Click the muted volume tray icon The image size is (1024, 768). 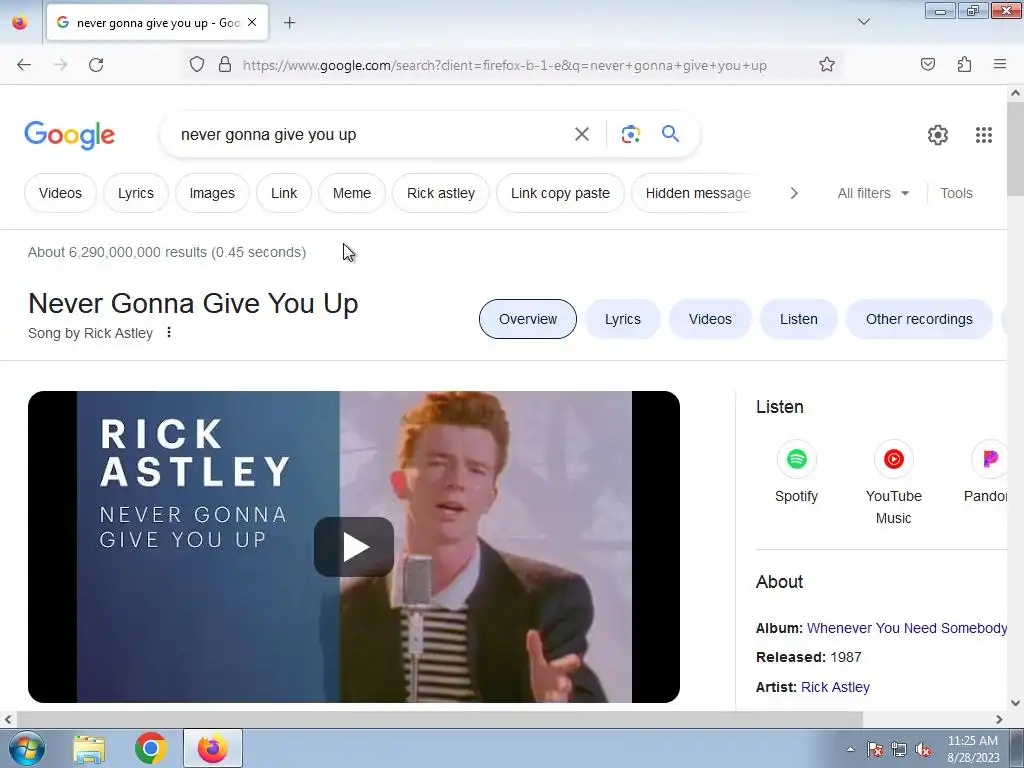click(x=923, y=749)
